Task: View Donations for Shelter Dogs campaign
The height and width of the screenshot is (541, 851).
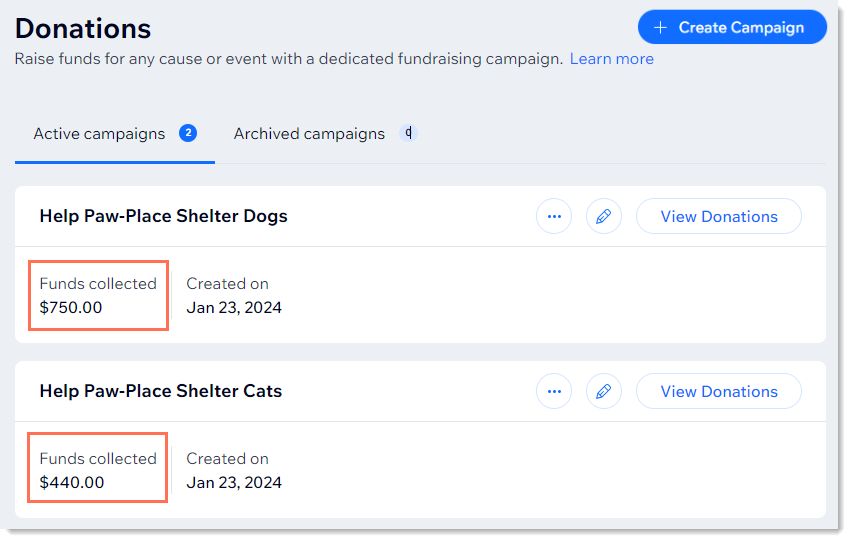Action: (718, 216)
